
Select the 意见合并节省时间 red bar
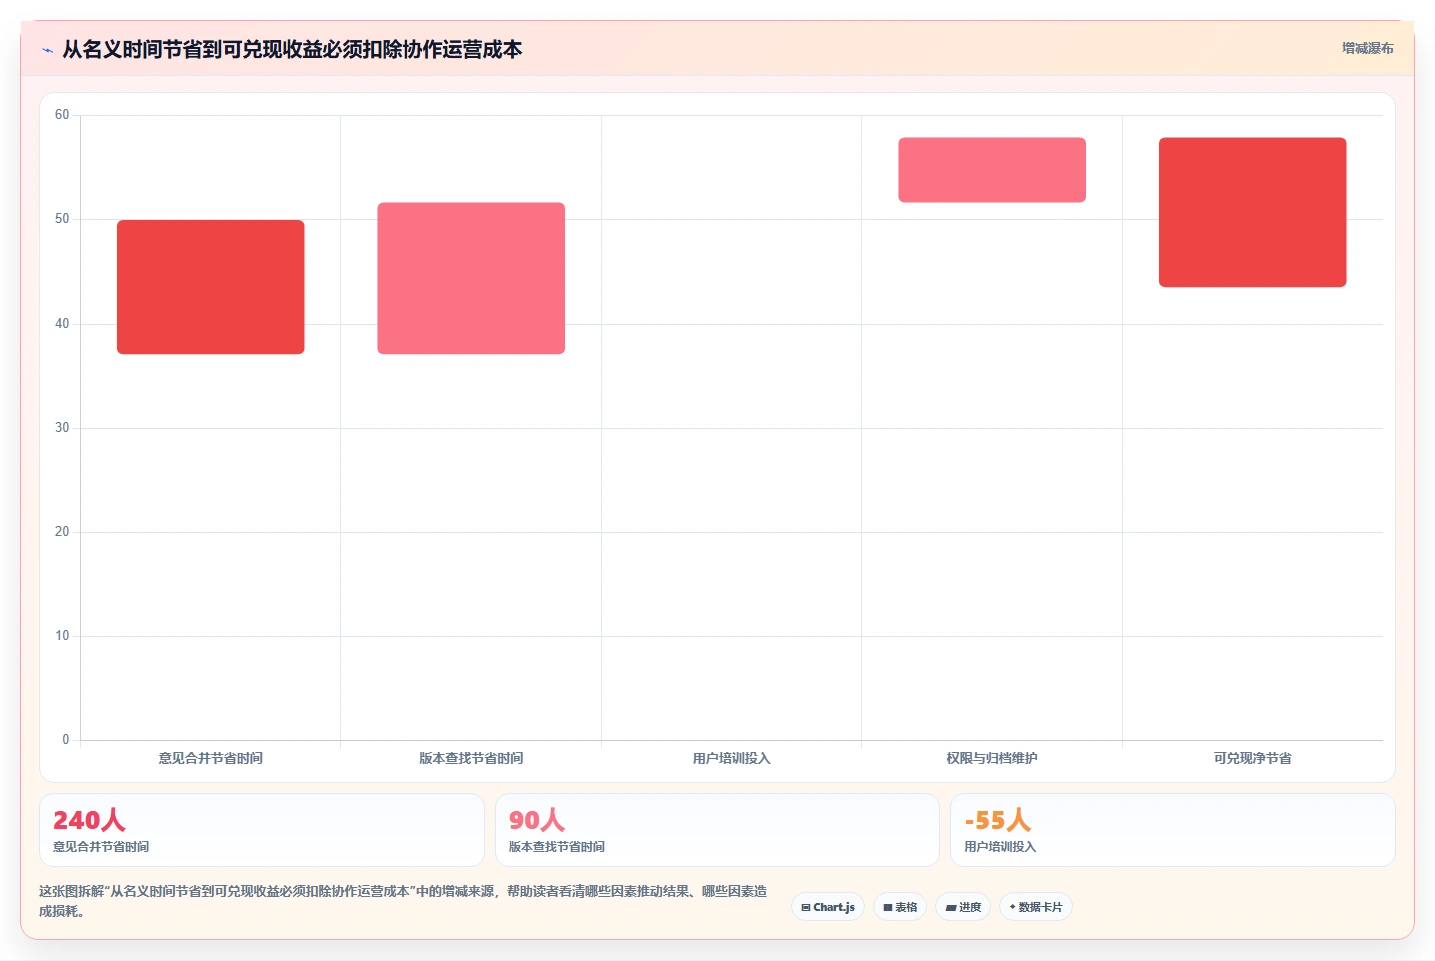click(x=211, y=287)
